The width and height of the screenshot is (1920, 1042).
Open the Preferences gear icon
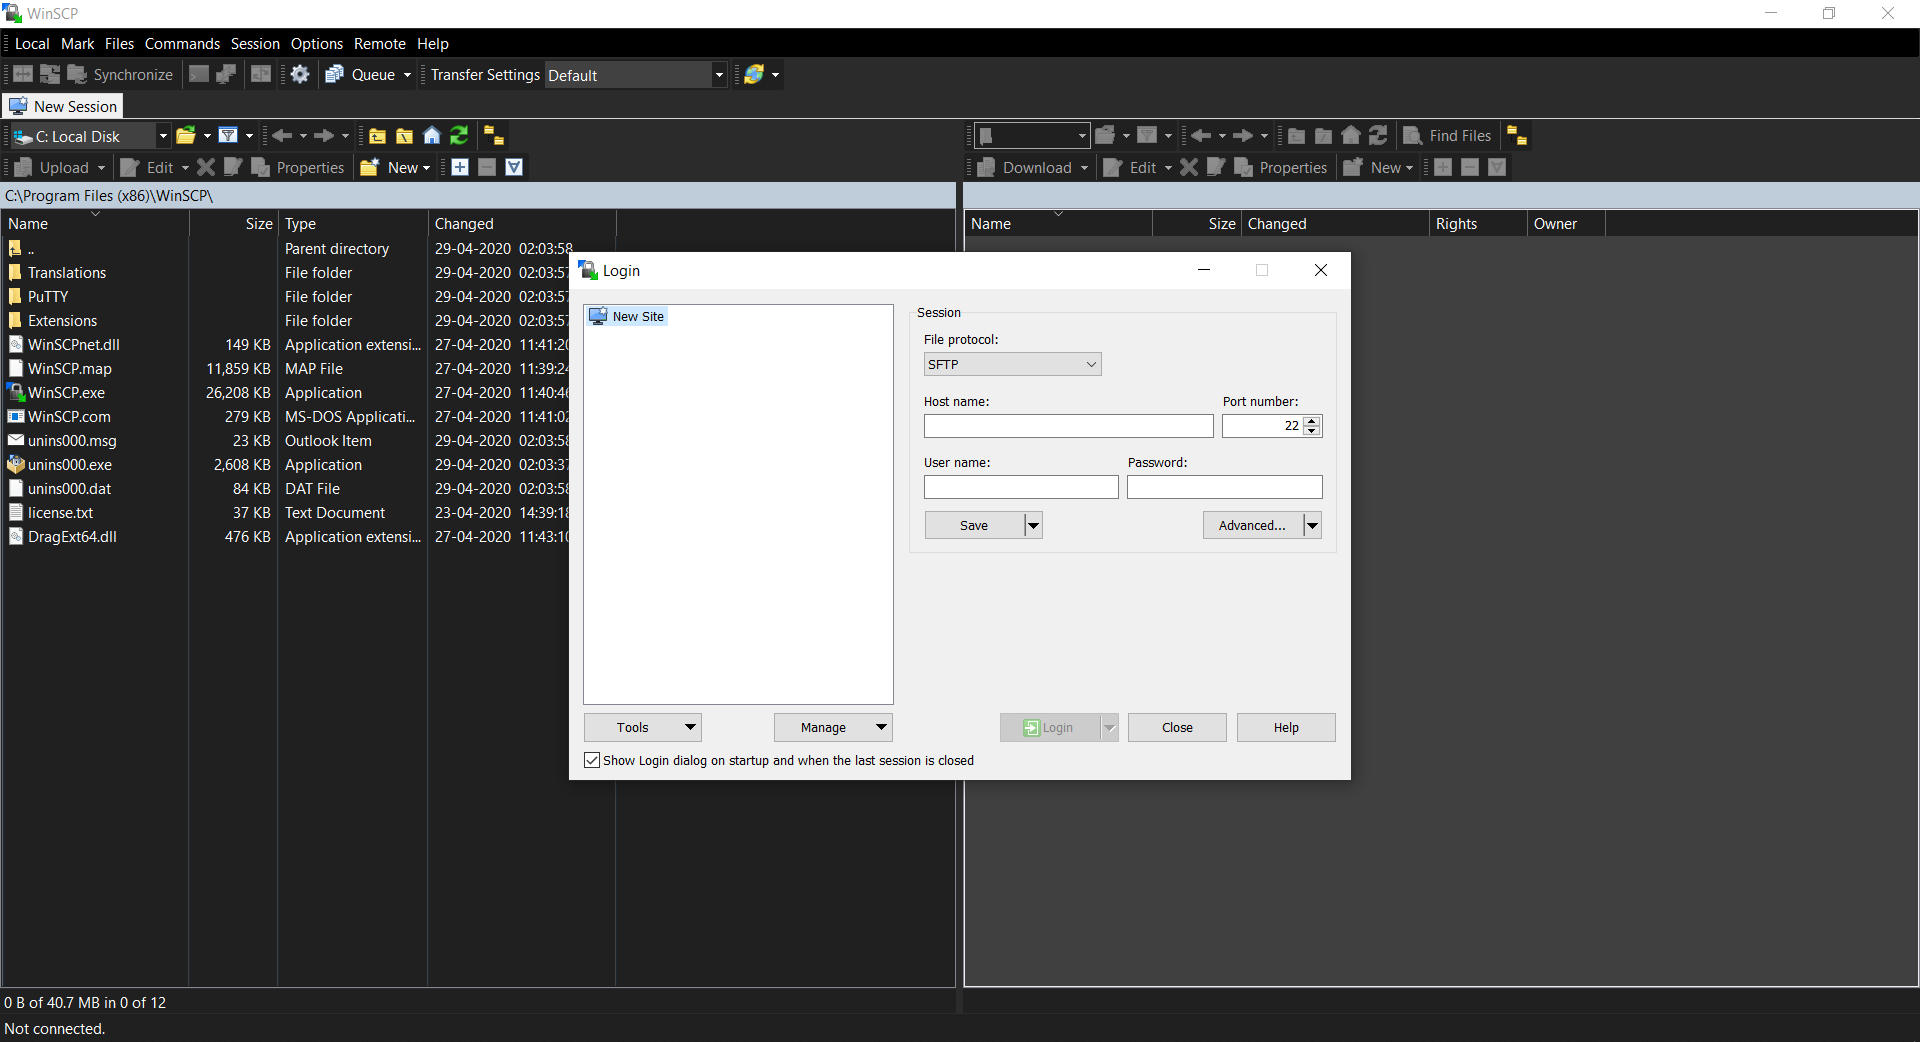[300, 75]
